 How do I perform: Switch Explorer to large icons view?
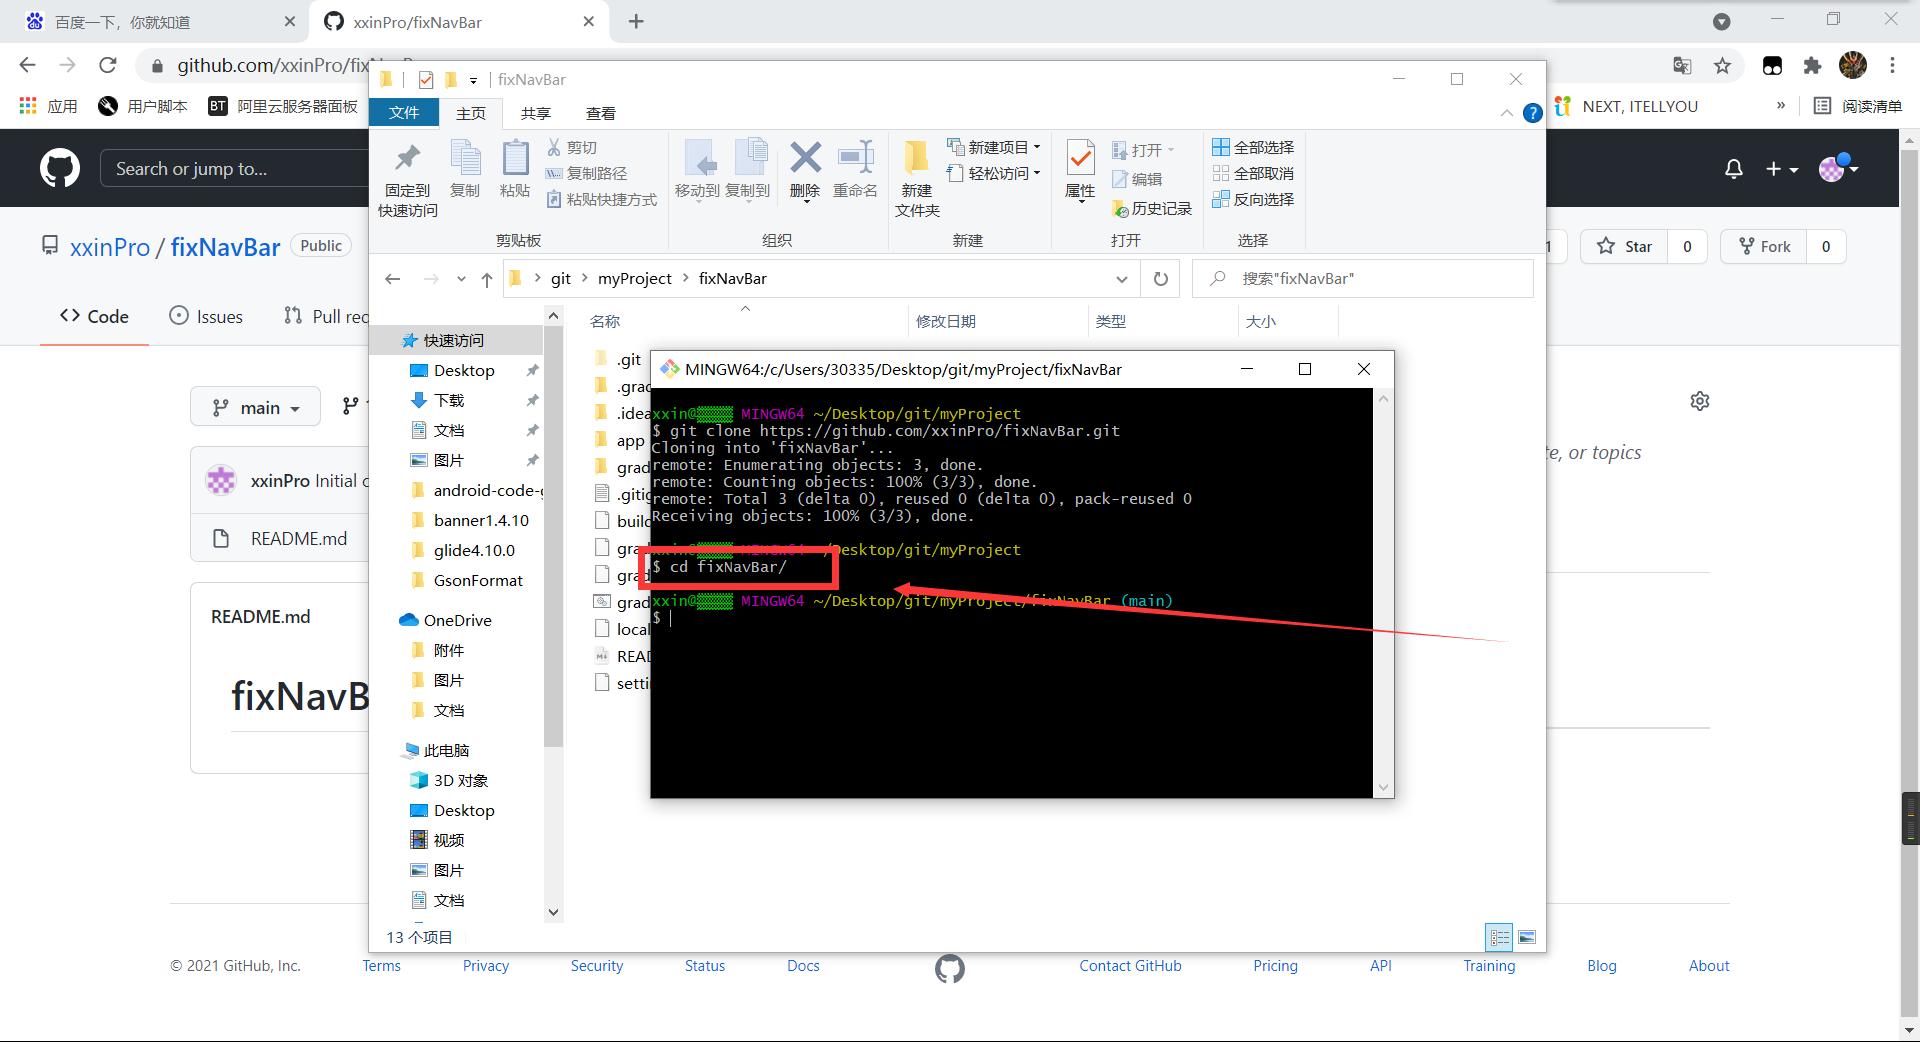(x=1527, y=937)
